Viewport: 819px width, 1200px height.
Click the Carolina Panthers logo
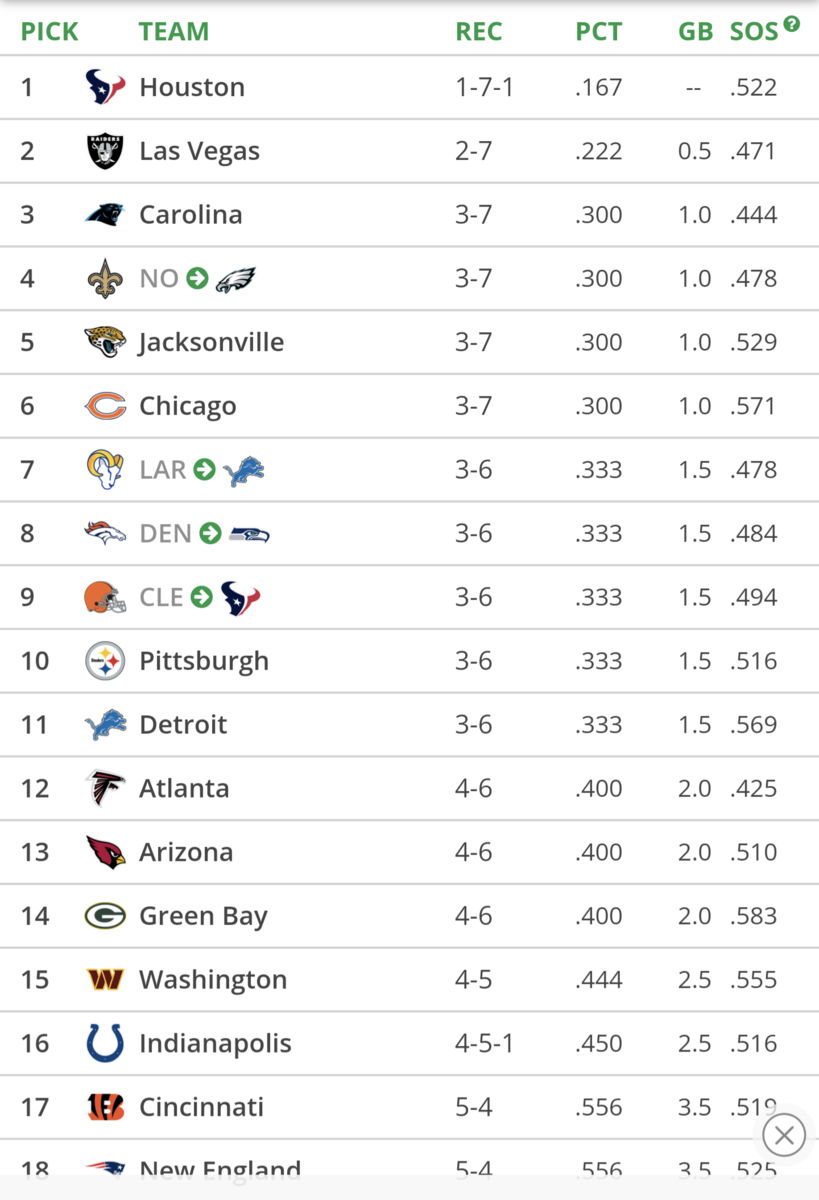pyautogui.click(x=105, y=215)
